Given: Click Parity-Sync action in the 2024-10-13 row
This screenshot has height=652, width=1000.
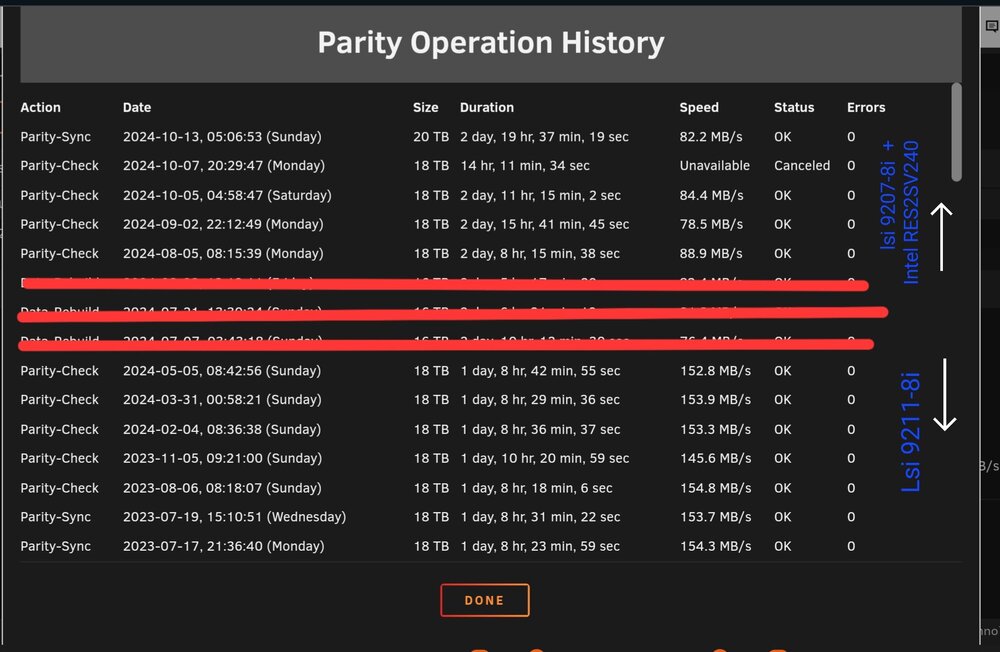Looking at the screenshot, I should 55,137.
